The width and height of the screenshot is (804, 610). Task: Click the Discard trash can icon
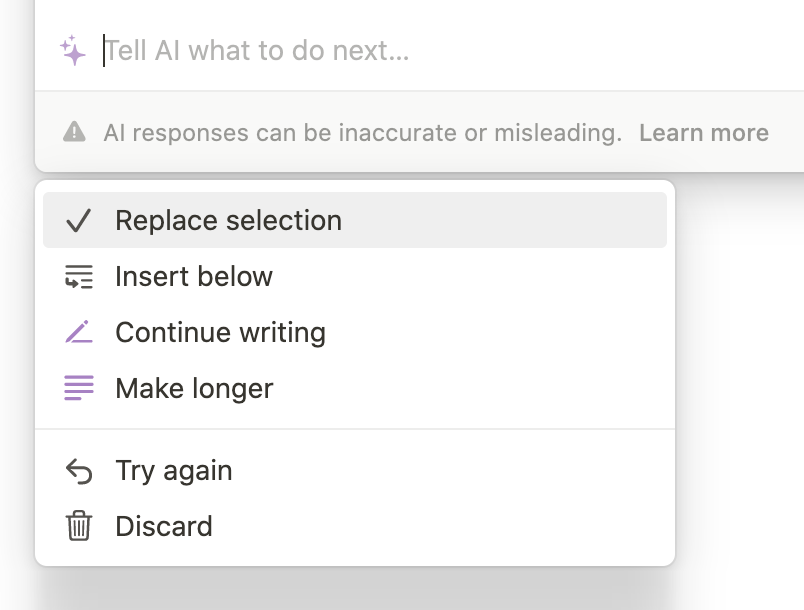coord(78,526)
